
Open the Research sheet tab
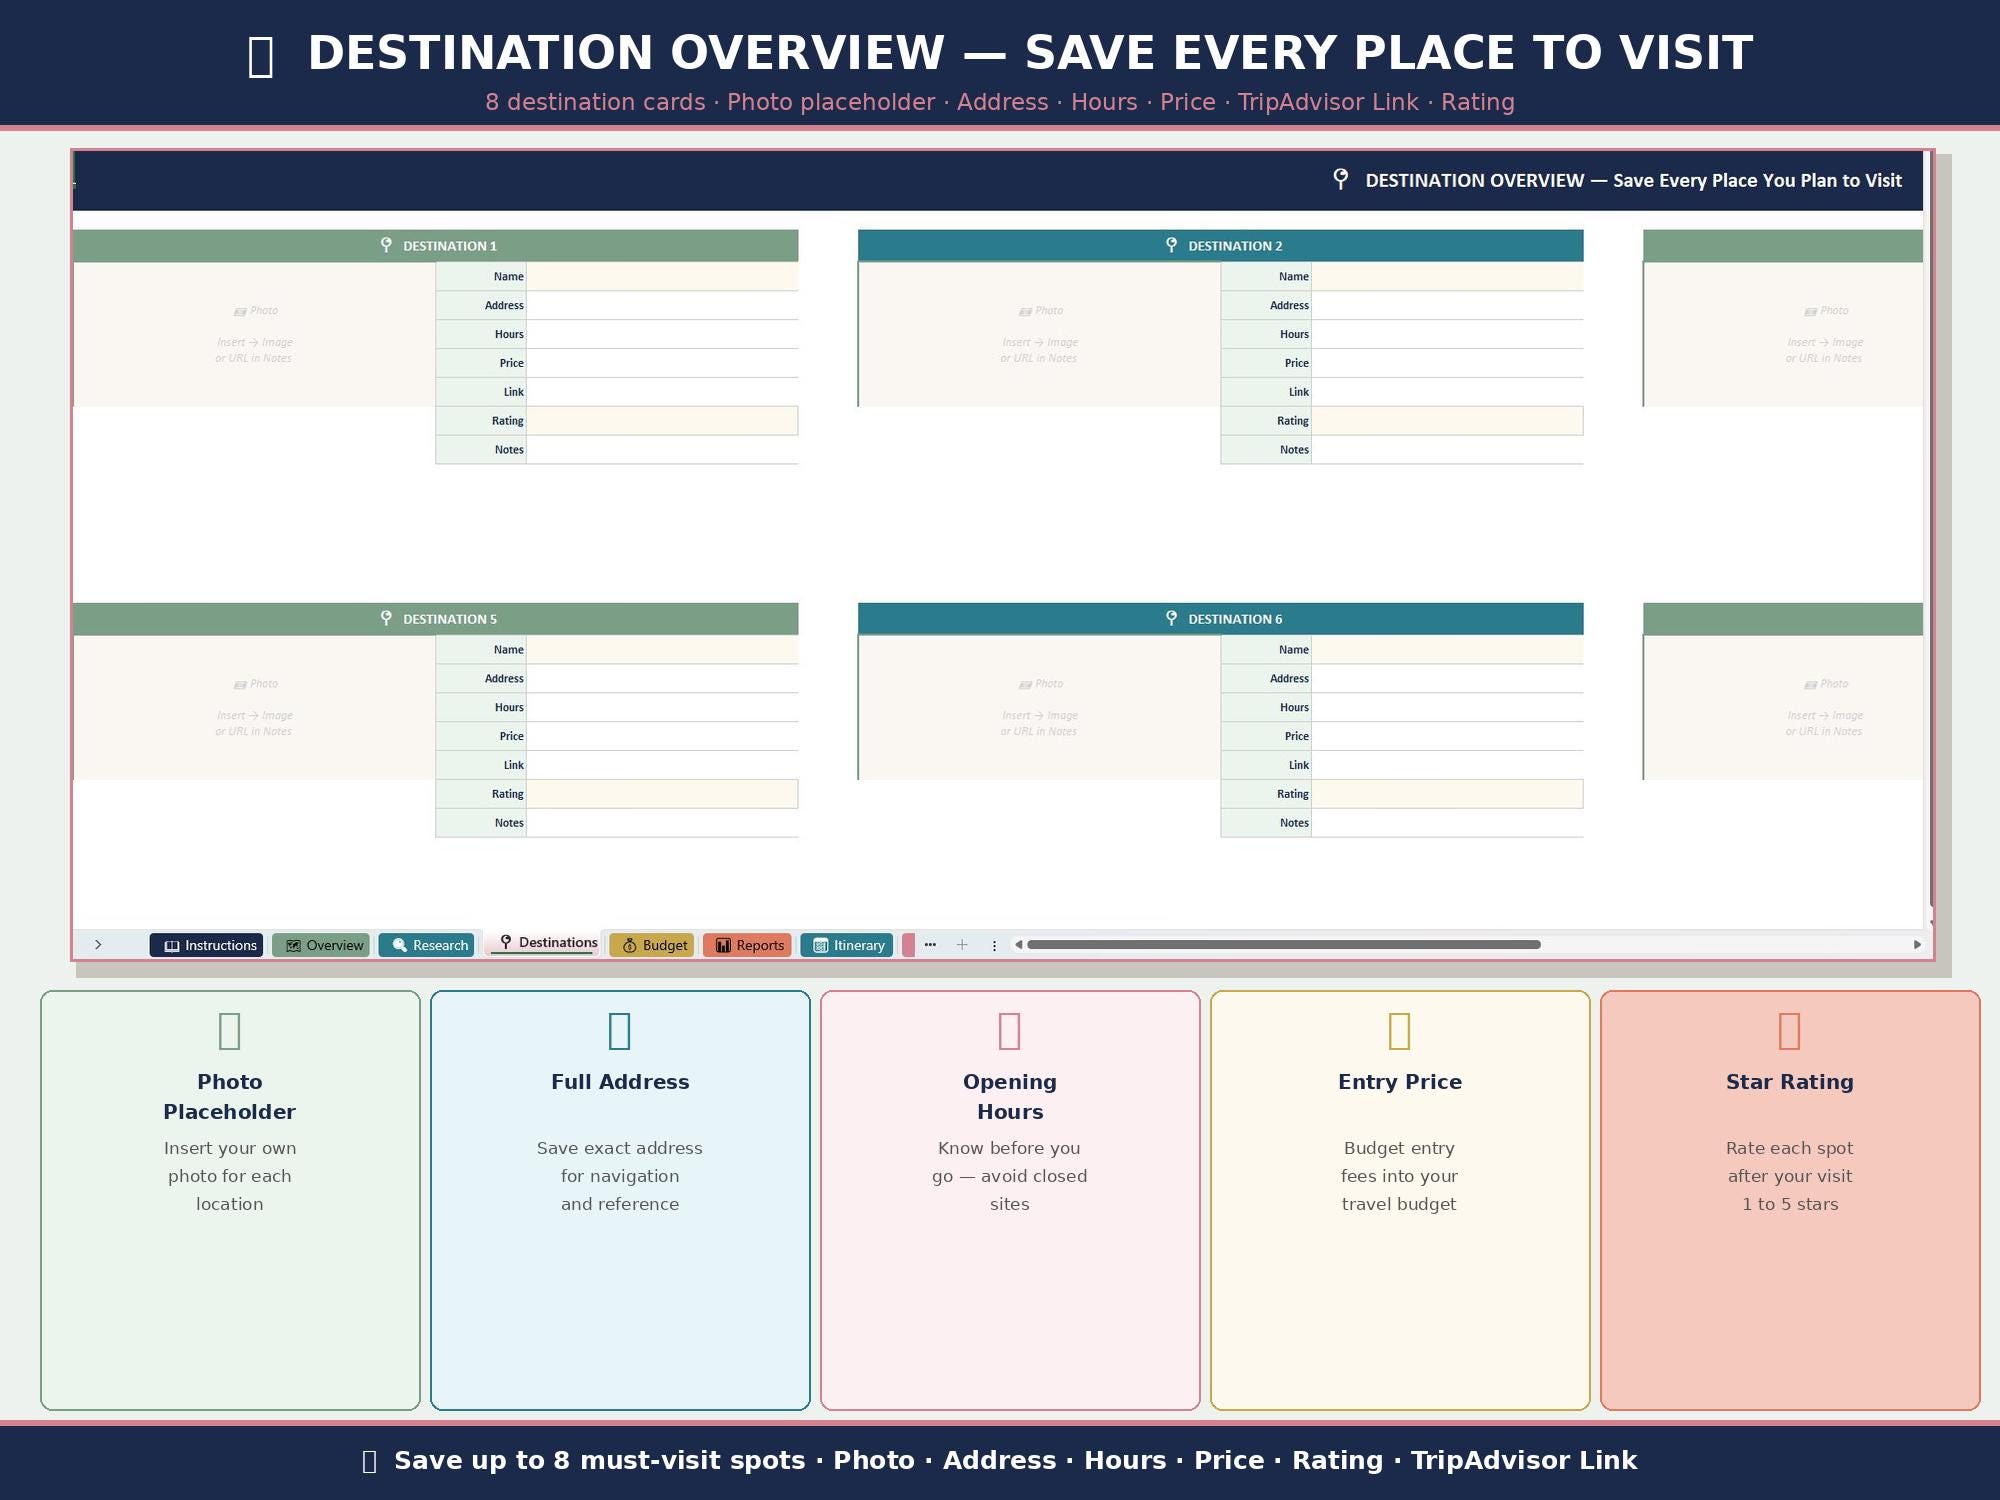tap(427, 945)
